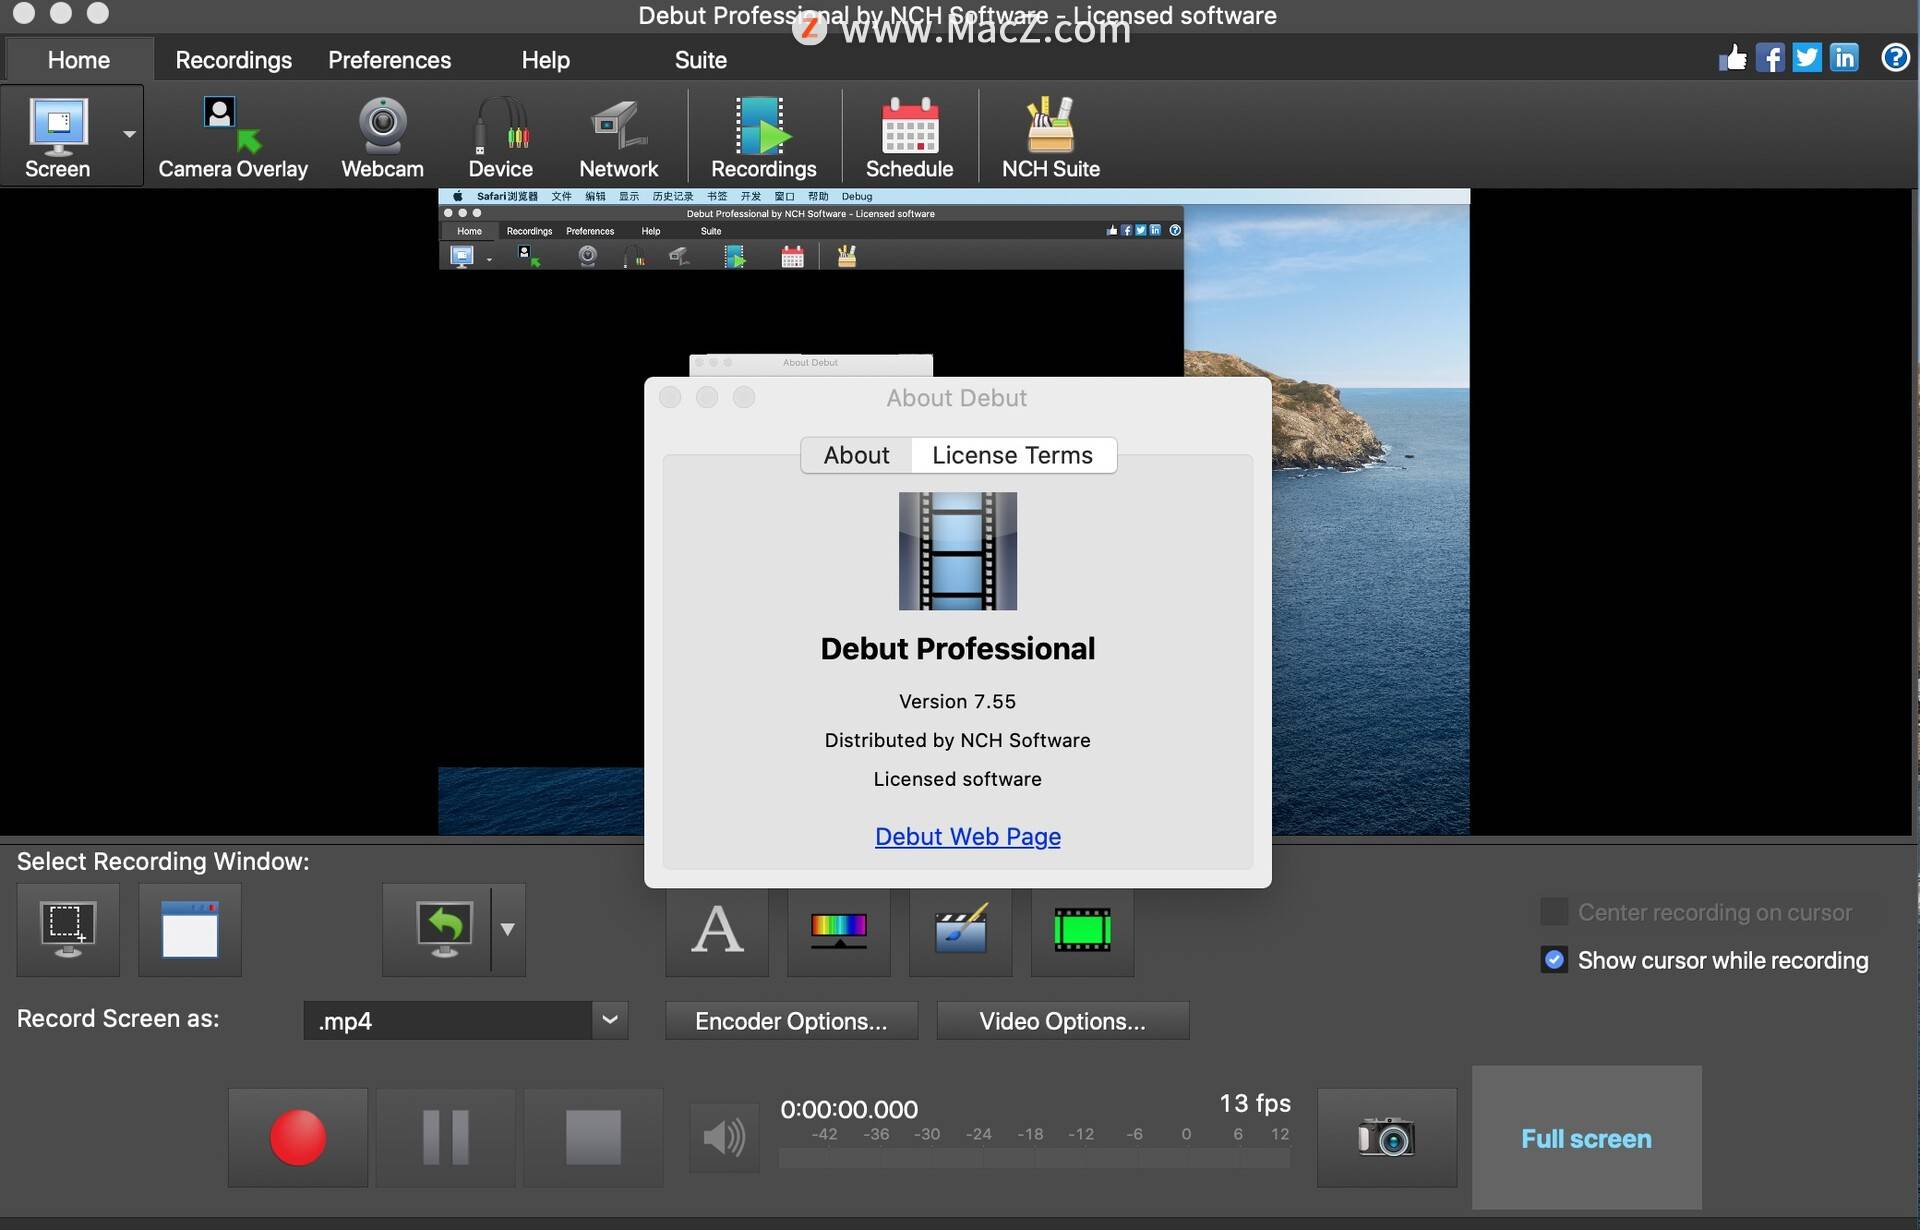Screen dimensions: 1920x1230
Task: Click the Apple menu in the preview
Action: [457, 196]
